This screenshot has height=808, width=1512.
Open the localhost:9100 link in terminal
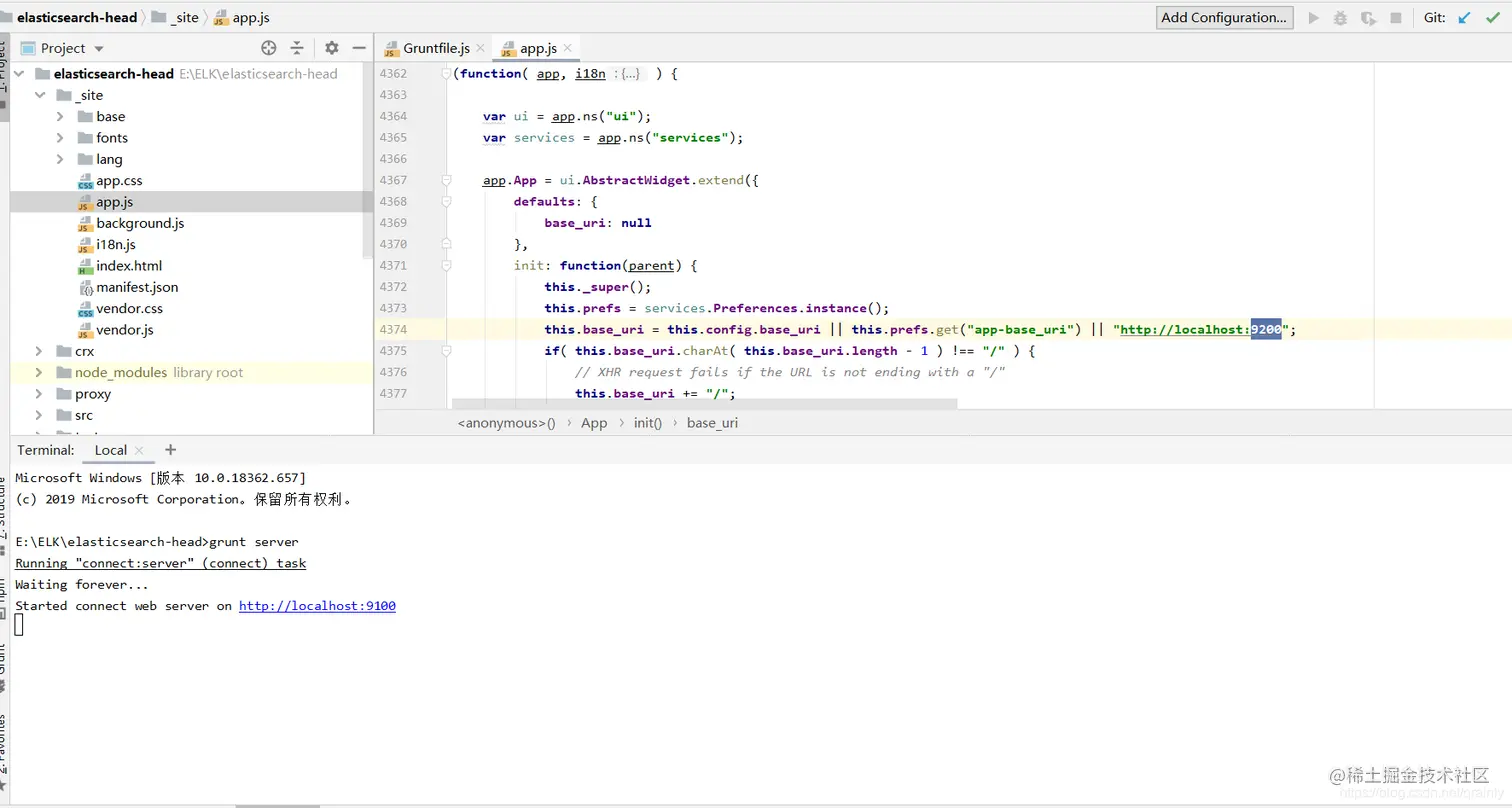coord(317,606)
